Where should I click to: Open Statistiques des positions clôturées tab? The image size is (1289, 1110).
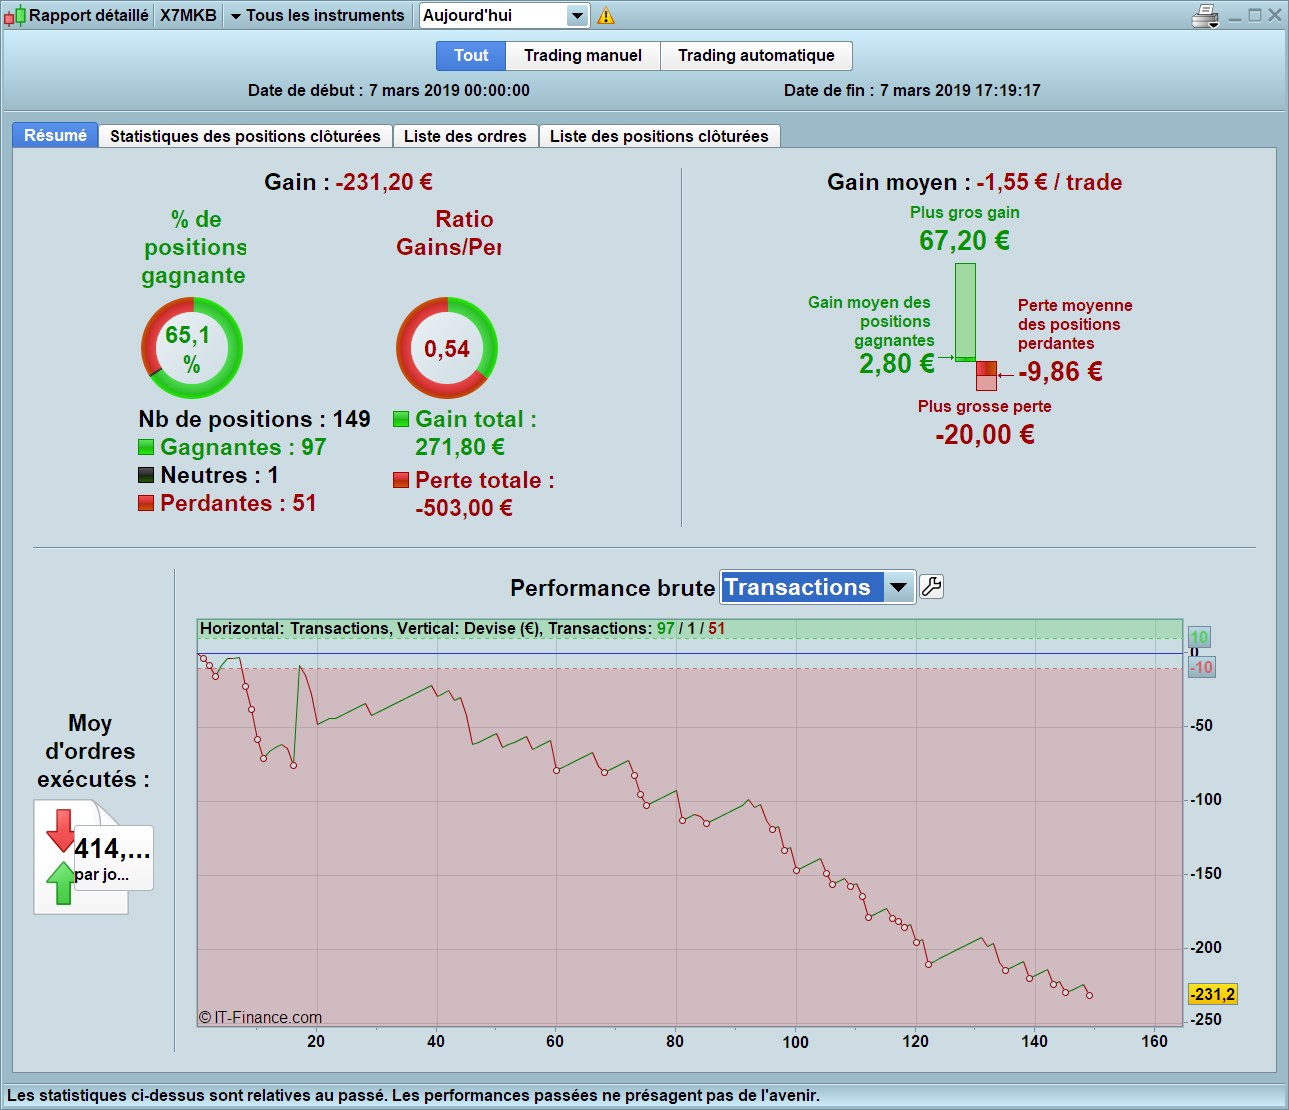click(245, 136)
